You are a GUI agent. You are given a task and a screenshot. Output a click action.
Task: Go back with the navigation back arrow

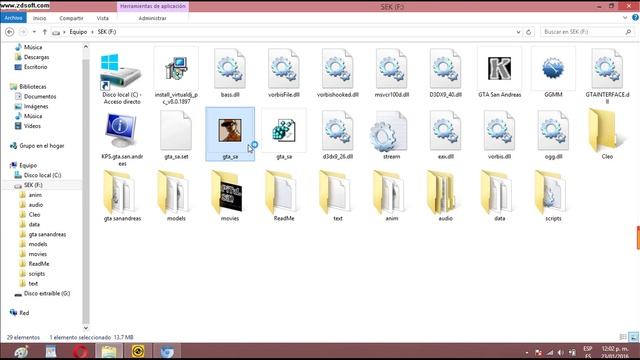click(9, 32)
